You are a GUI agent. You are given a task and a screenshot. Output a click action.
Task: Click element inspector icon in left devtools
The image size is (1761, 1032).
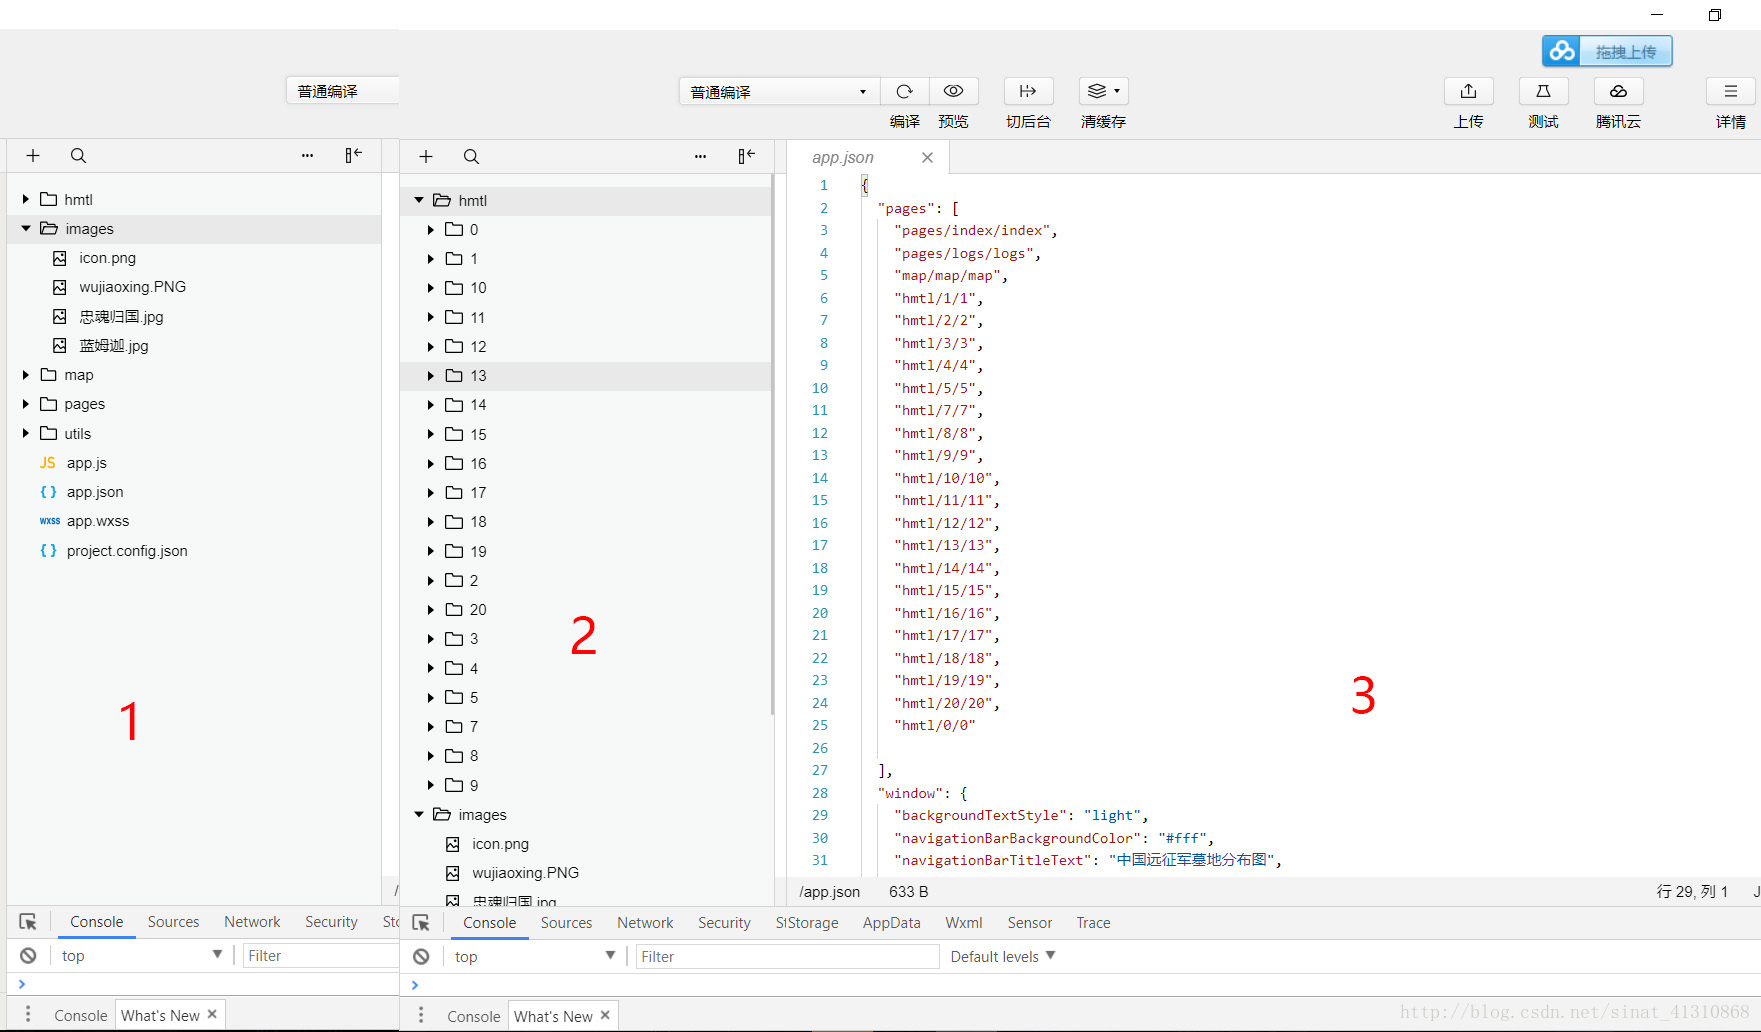point(28,922)
